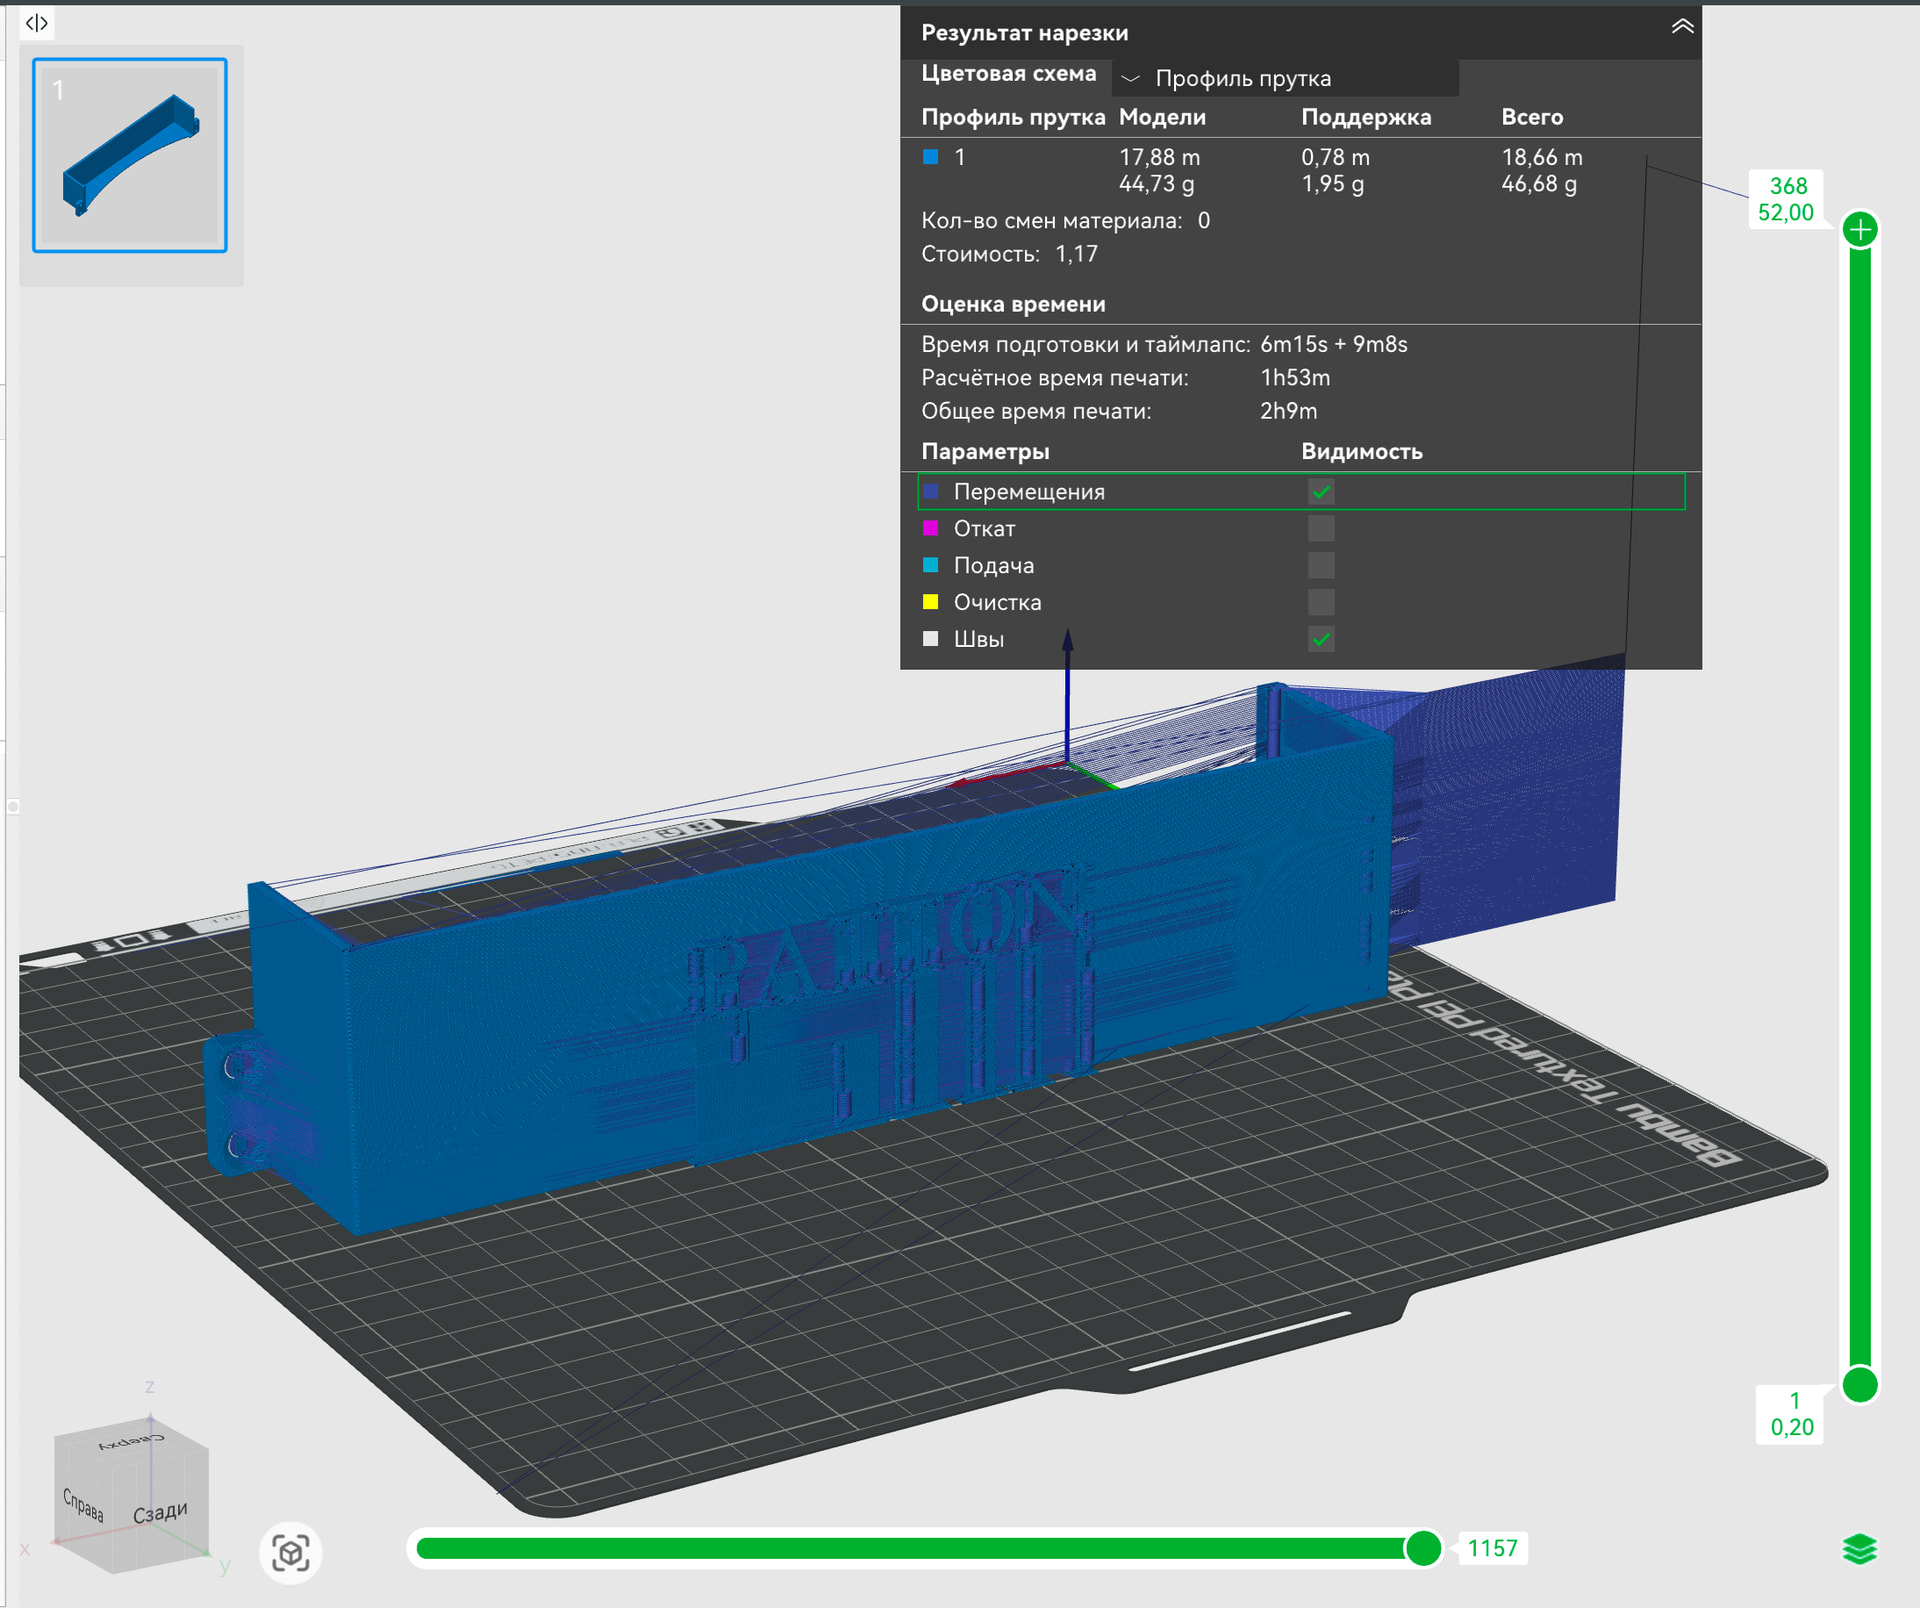
Task: Click the dropdown chevron beside Цветовая схема
Action: pos(1131,78)
